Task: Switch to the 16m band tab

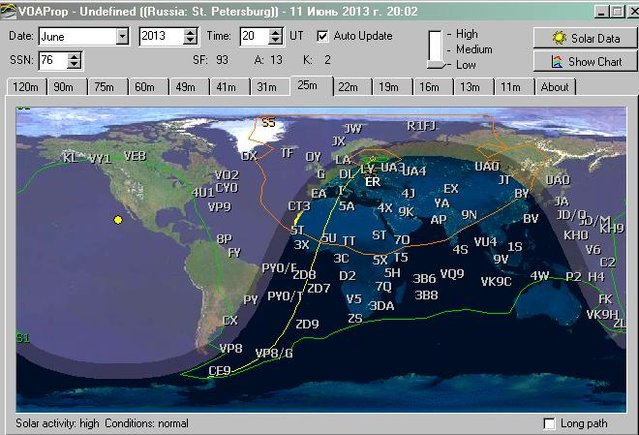Action: pos(430,87)
